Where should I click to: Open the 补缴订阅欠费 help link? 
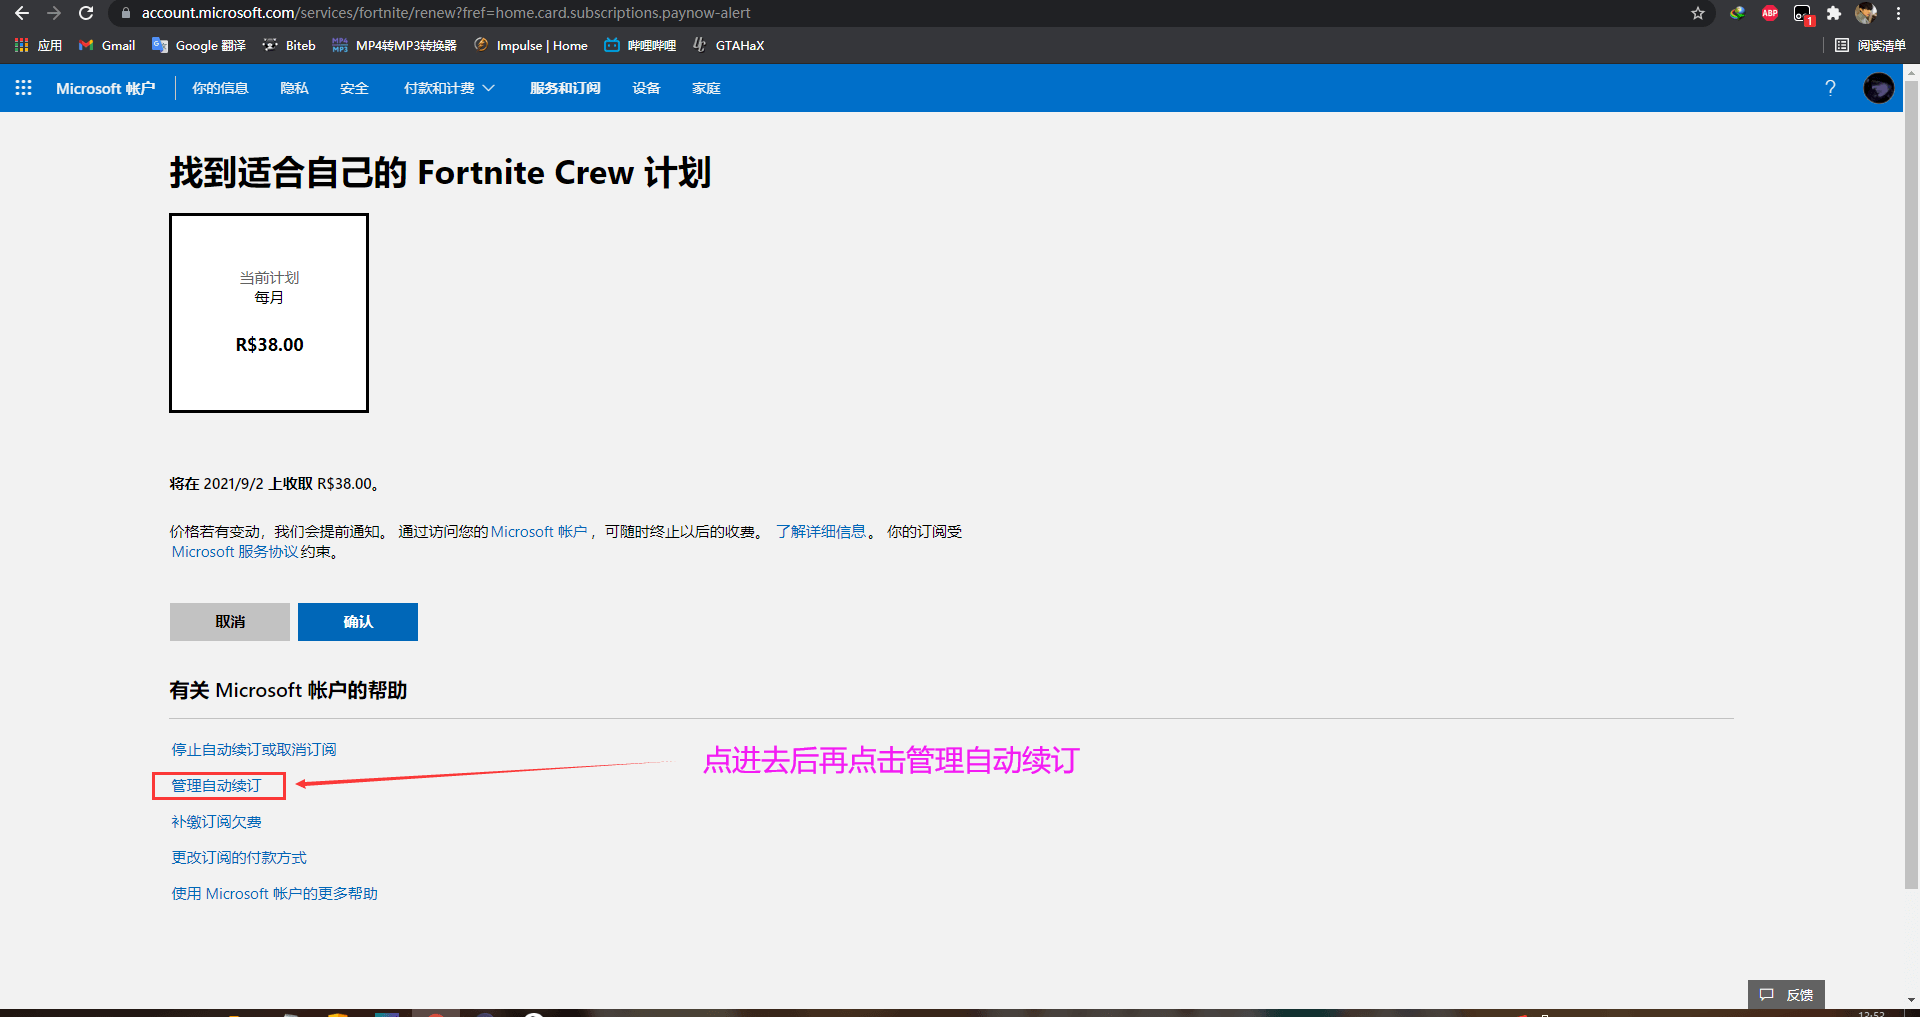[x=216, y=822]
